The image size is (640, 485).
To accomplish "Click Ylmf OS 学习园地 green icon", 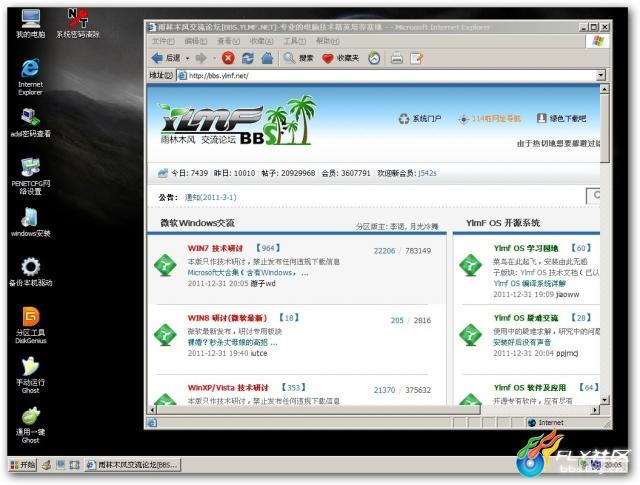I will (471, 265).
